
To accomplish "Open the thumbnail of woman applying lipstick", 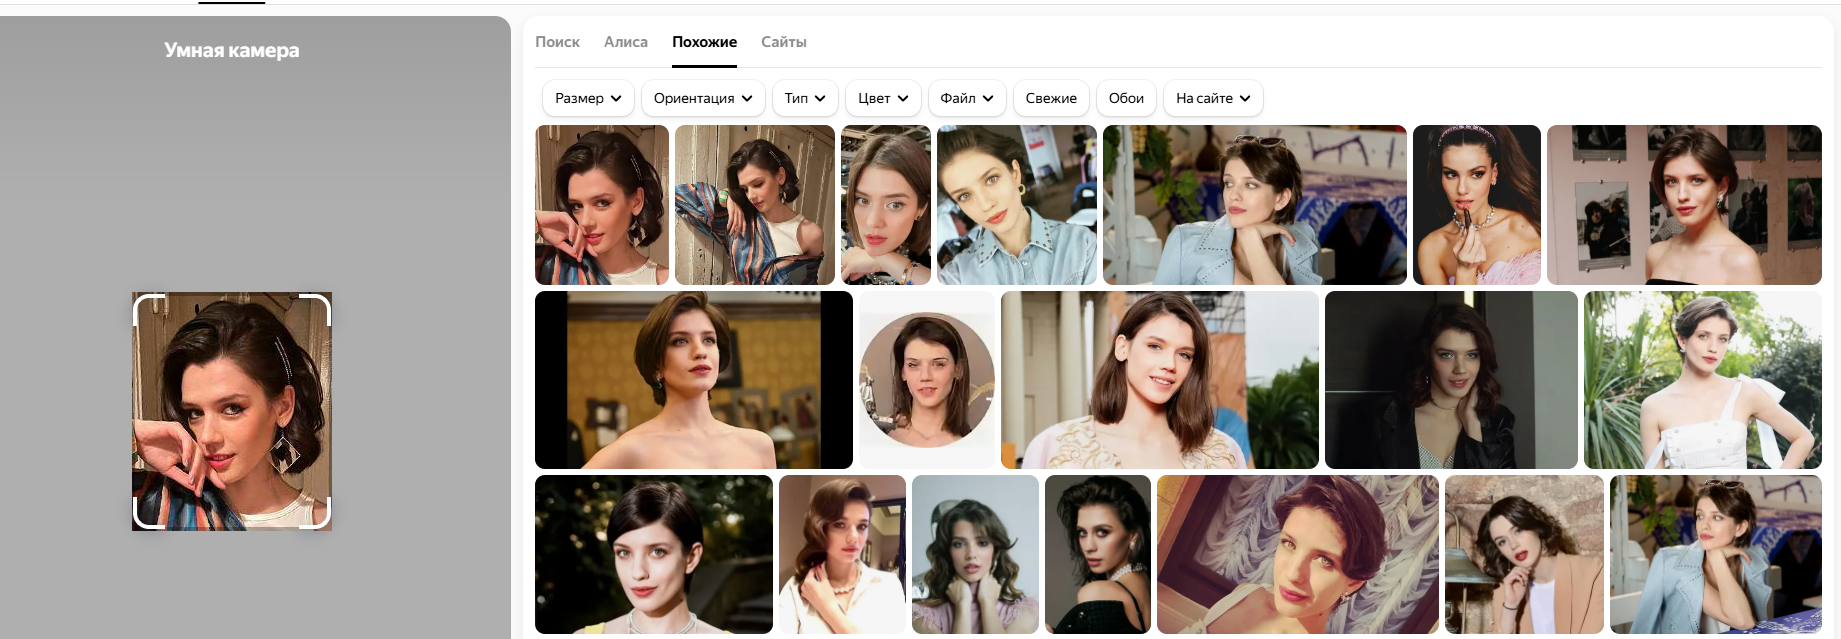I will [1477, 205].
